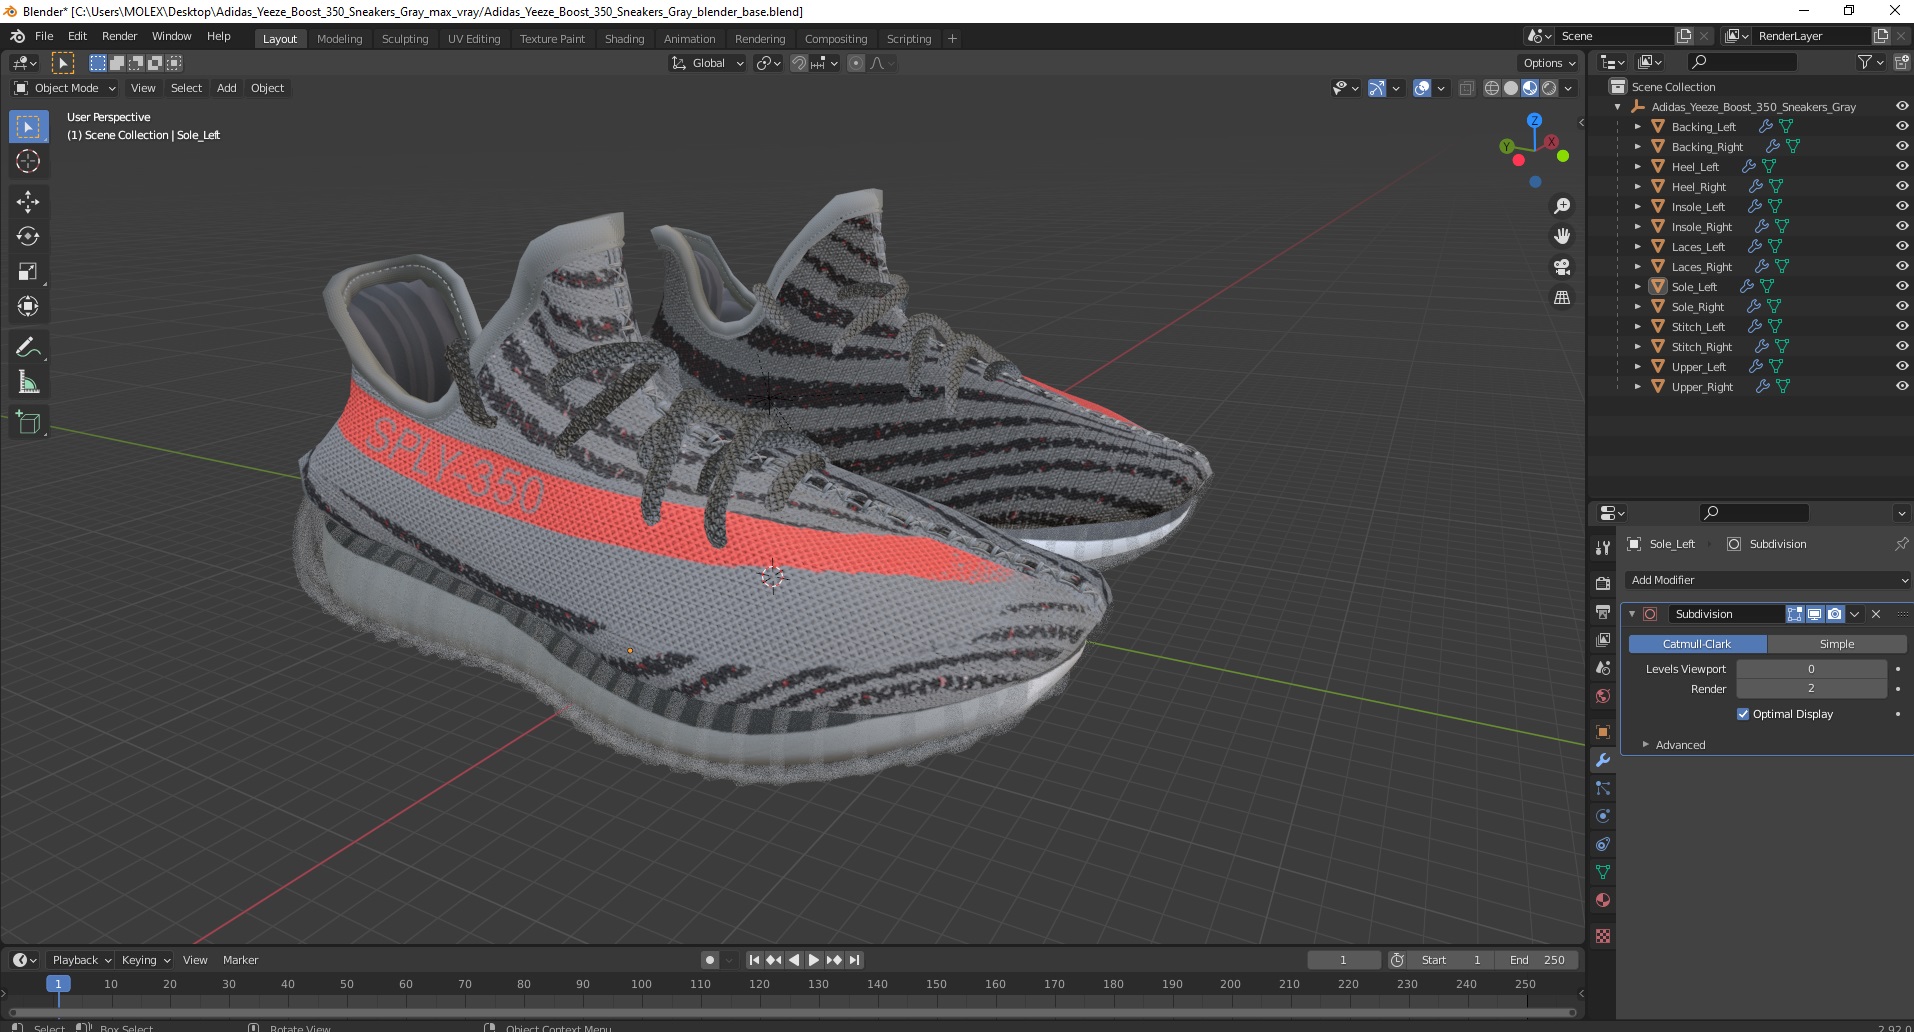Click the outliner search field
Viewport: 1914px width, 1032px height.
point(1741,62)
